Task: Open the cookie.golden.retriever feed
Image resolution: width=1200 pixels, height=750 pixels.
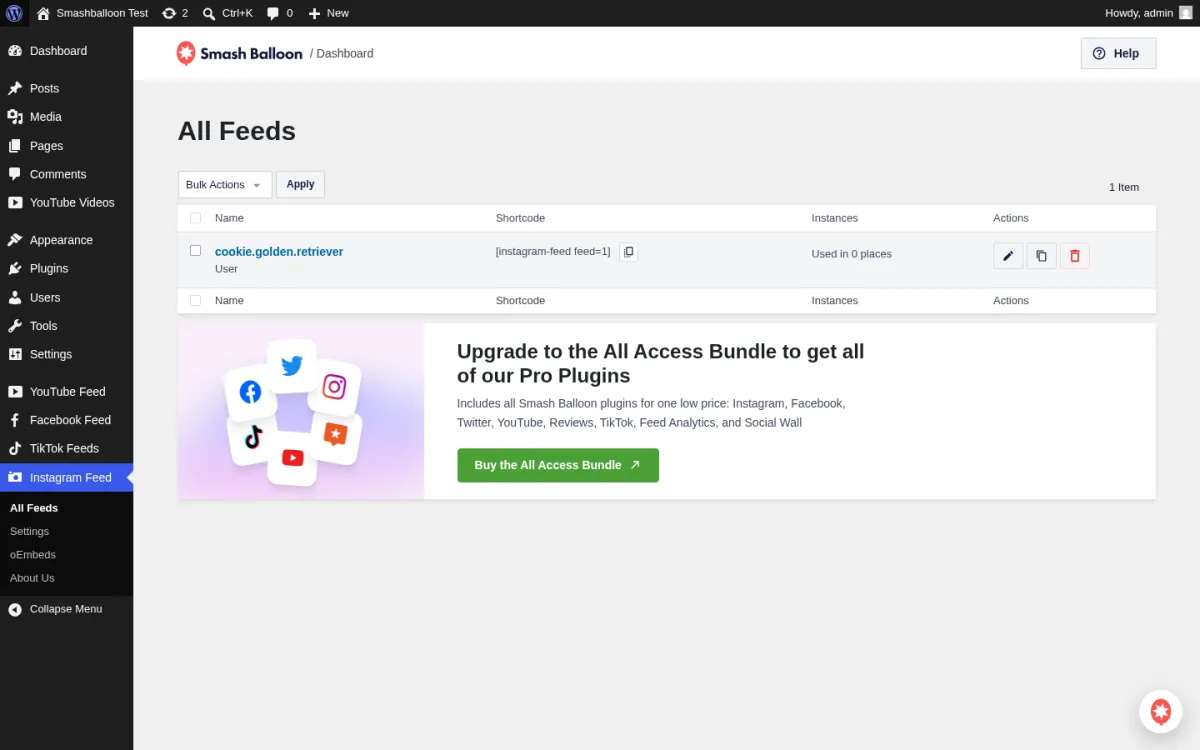Action: pyautogui.click(x=279, y=252)
